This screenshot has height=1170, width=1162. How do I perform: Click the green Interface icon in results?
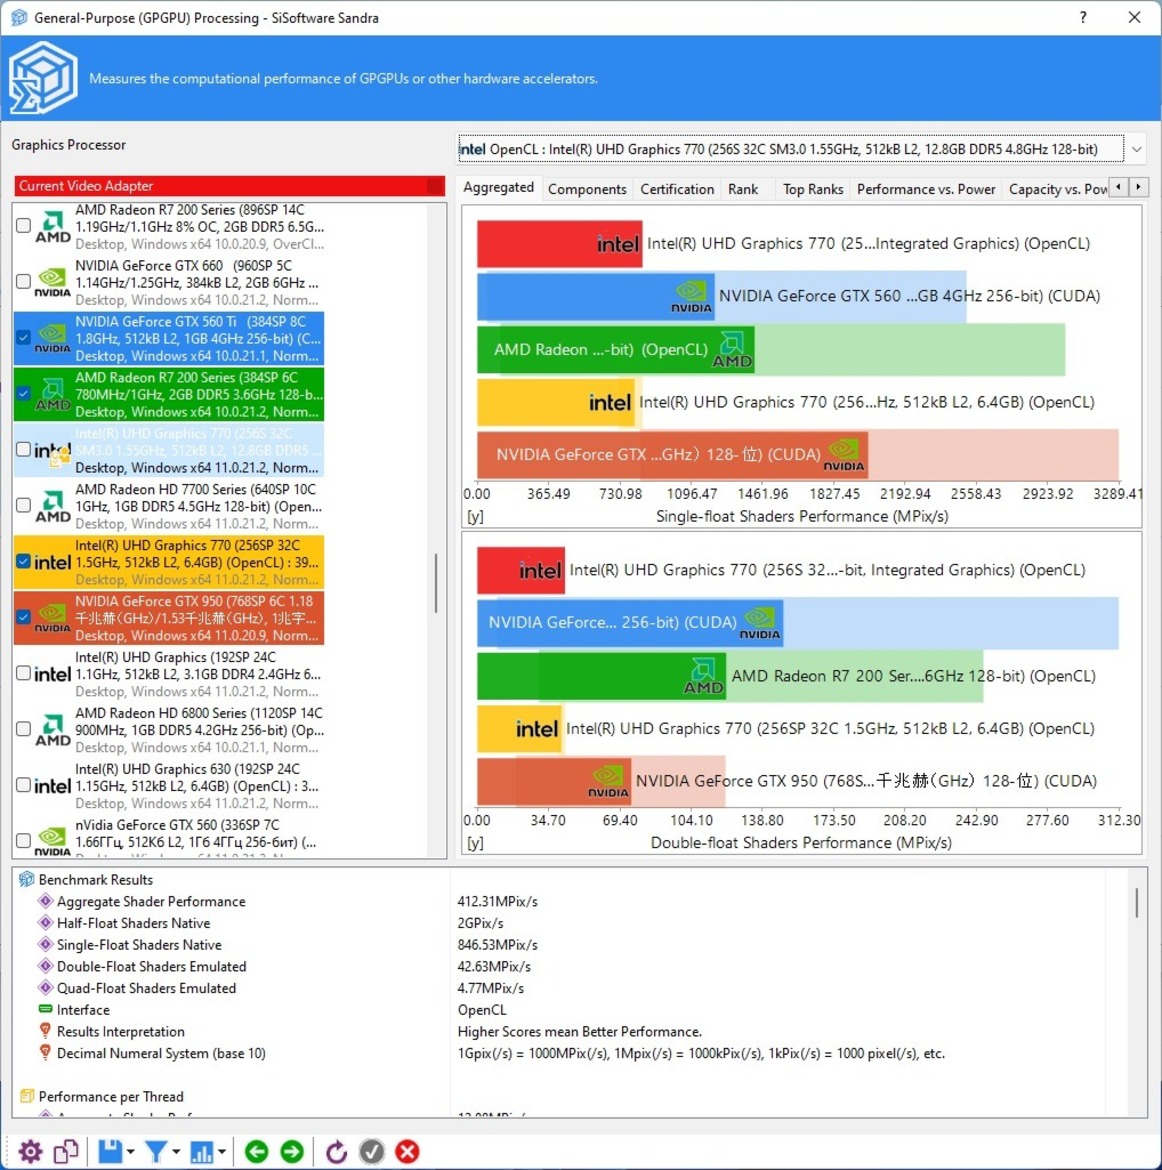tap(46, 1009)
